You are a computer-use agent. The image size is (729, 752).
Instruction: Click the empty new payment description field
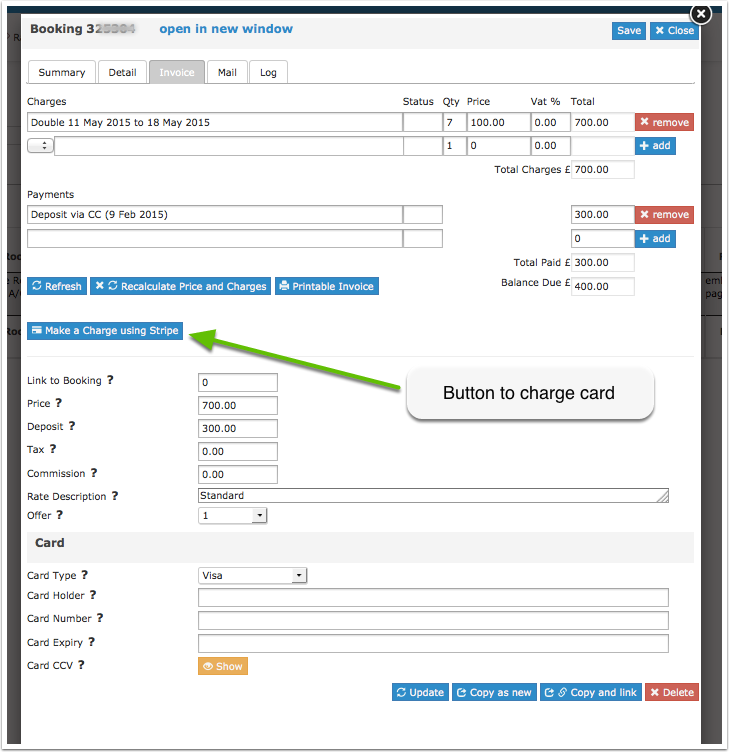(x=215, y=238)
